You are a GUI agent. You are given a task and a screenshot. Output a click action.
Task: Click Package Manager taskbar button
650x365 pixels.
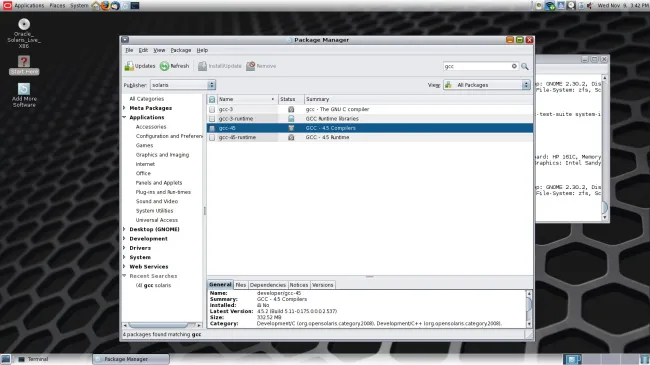point(131,359)
